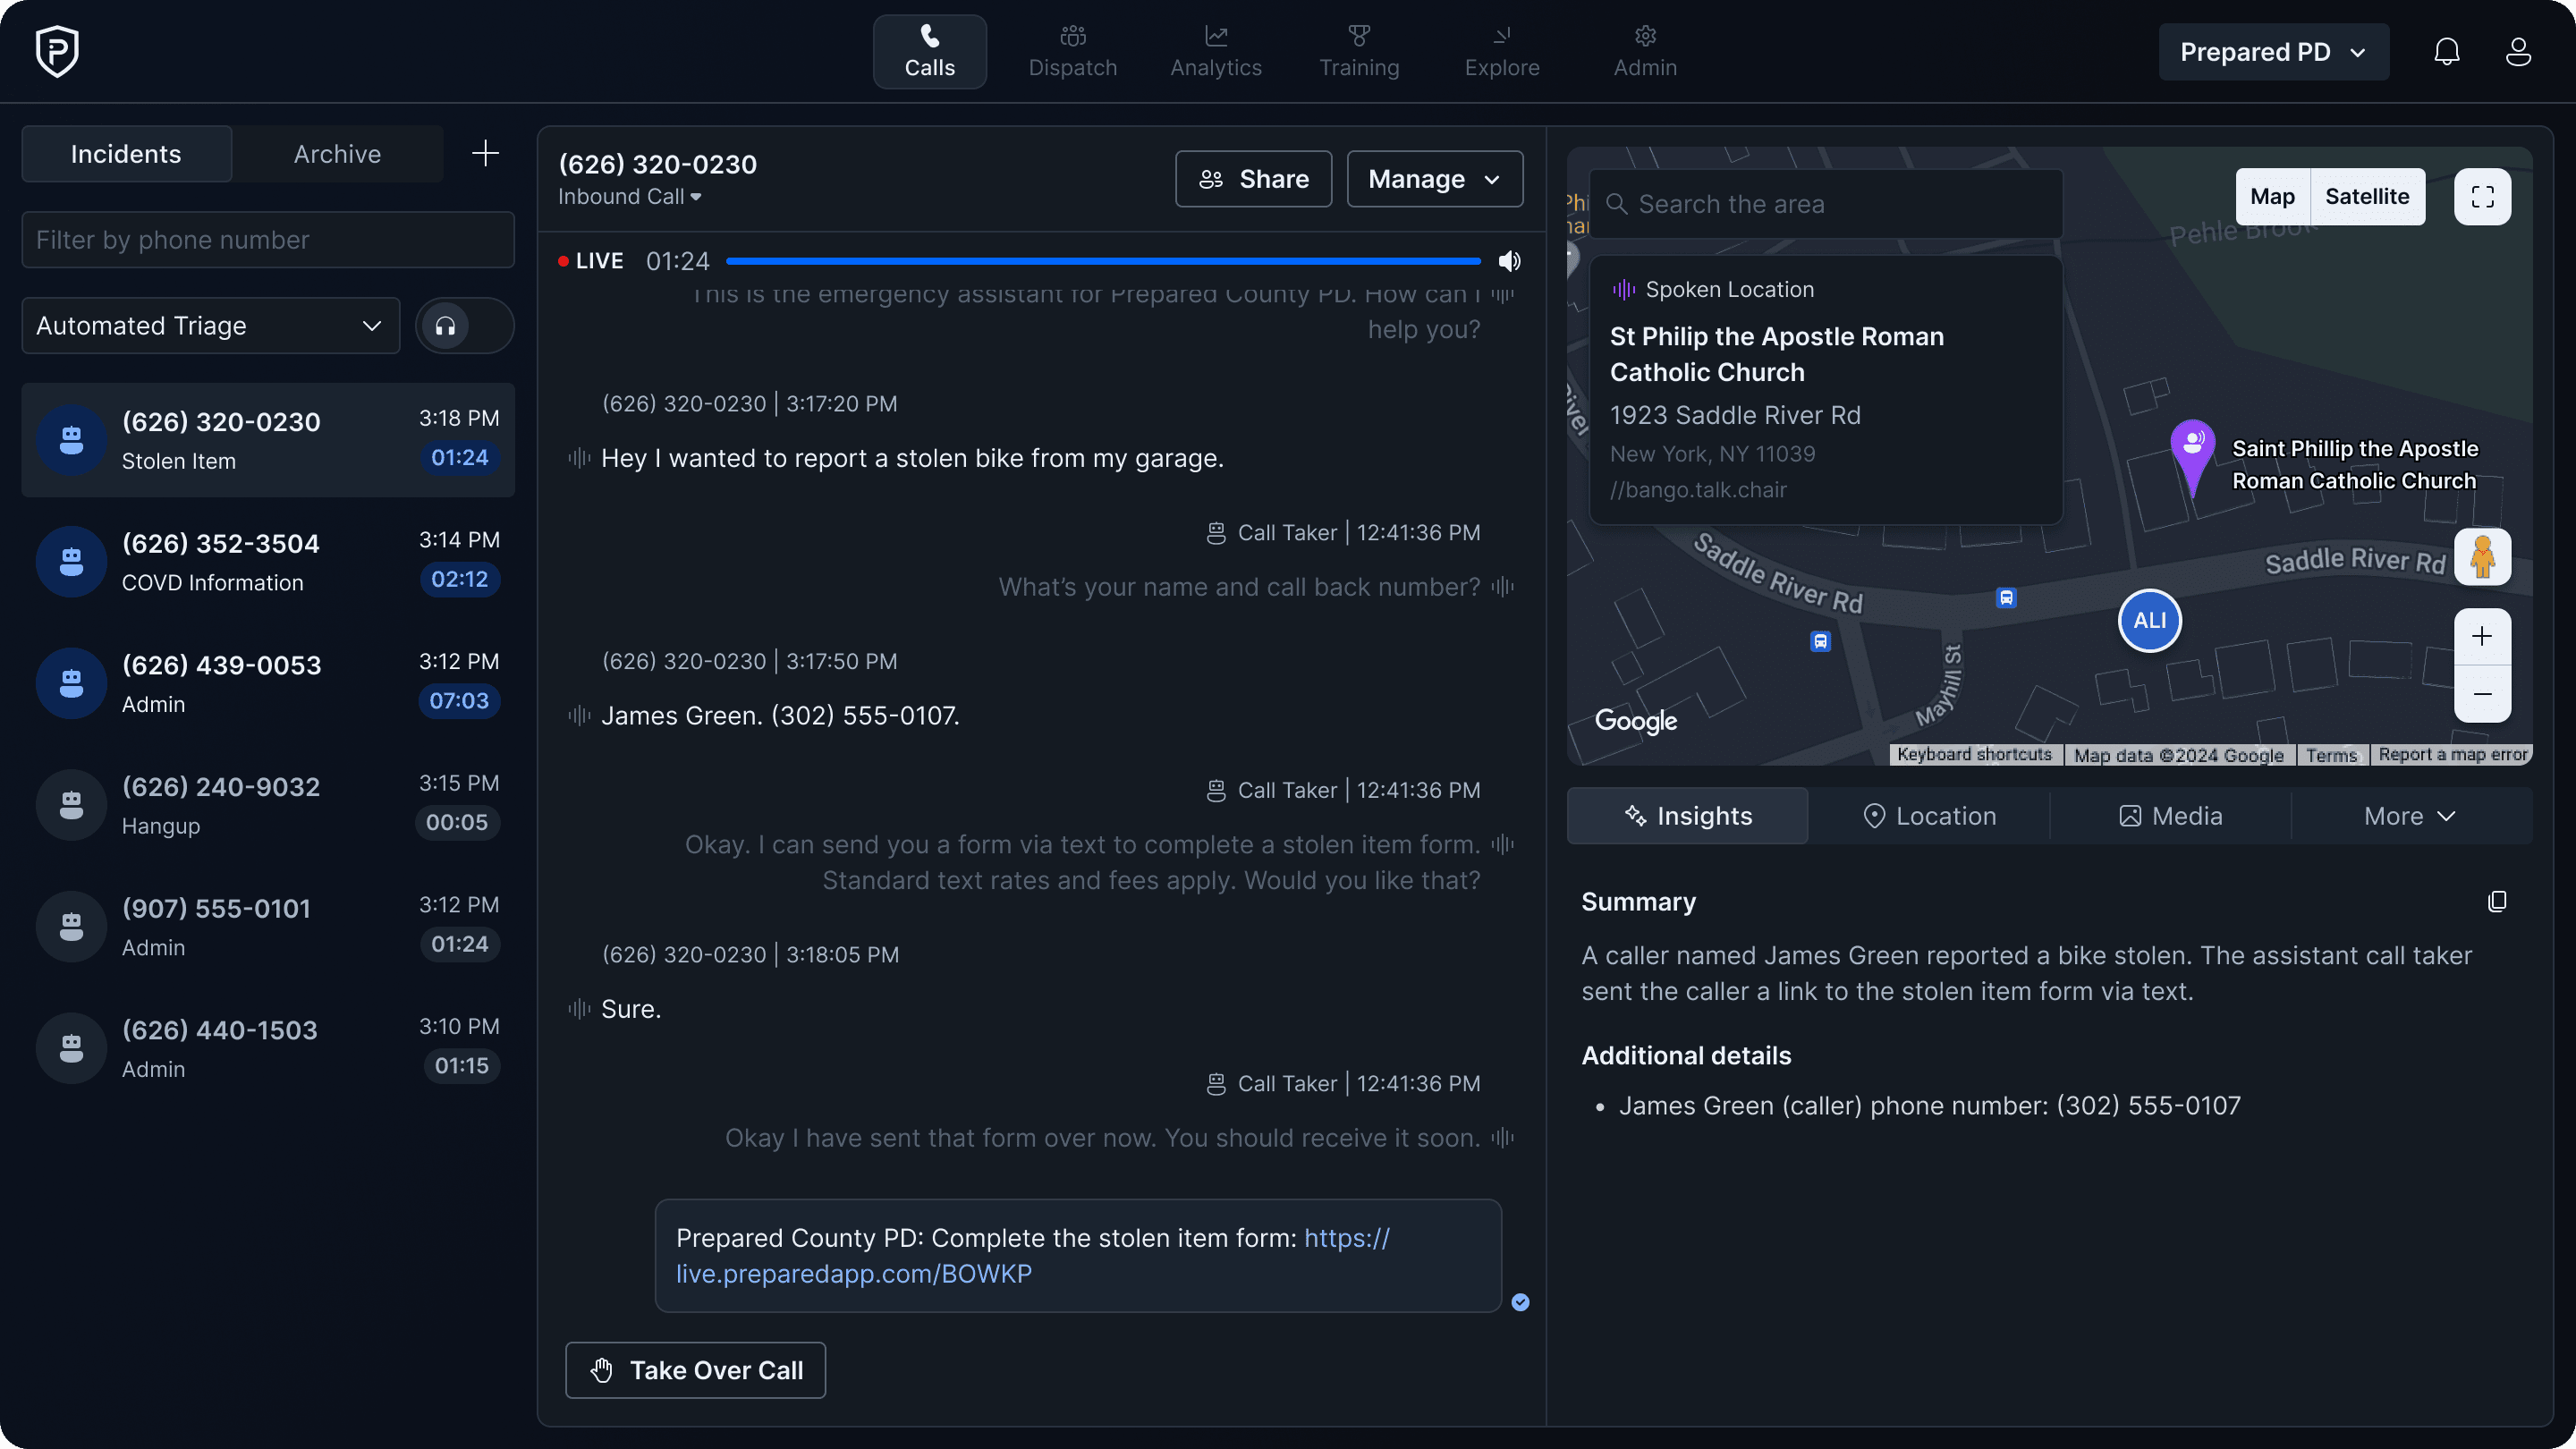Image resolution: width=2576 pixels, height=1449 pixels.
Task: Click the Street View pegman icon
Action: (x=2482, y=557)
